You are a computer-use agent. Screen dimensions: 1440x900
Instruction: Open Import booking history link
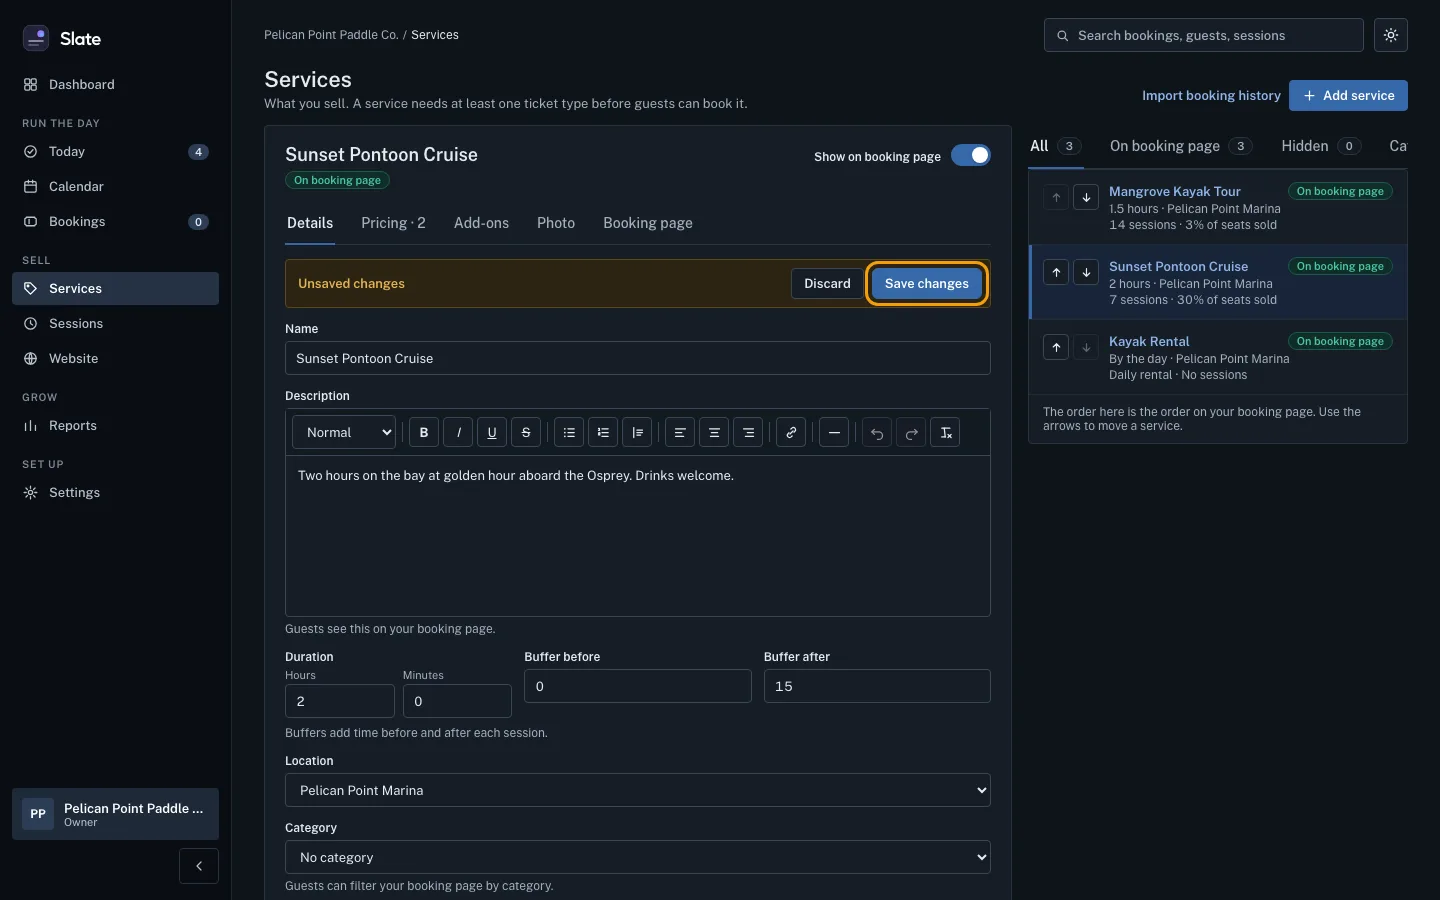[x=1211, y=96]
